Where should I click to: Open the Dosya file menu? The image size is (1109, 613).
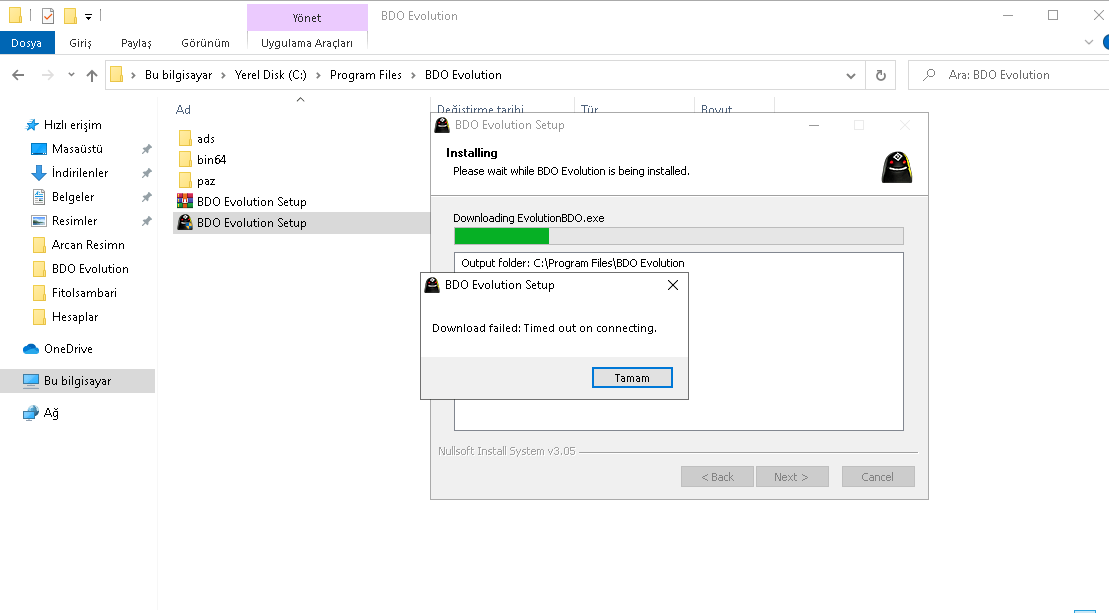(27, 43)
